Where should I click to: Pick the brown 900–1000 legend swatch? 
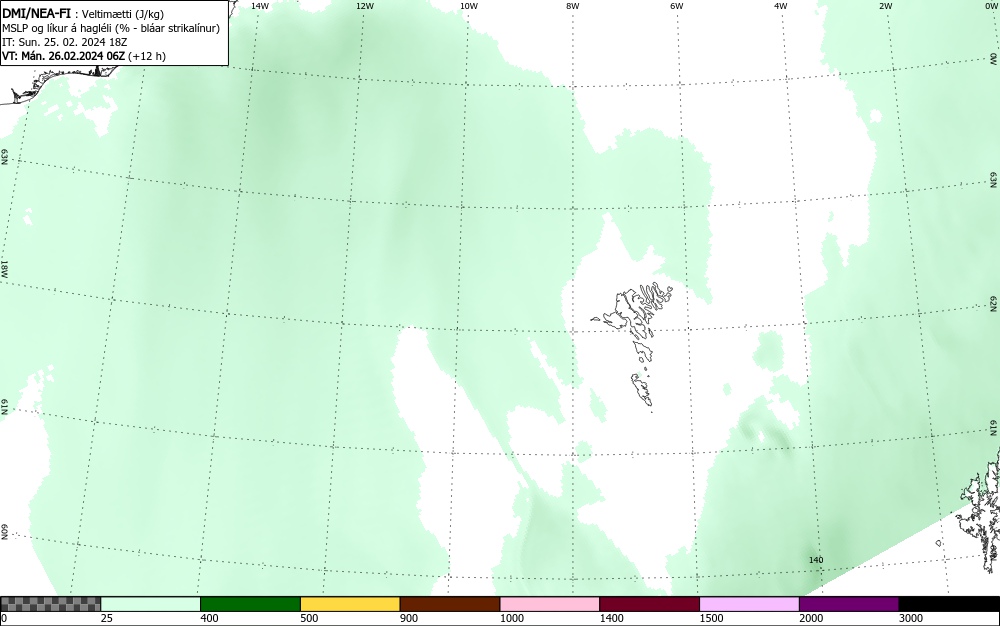pyautogui.click(x=450, y=604)
